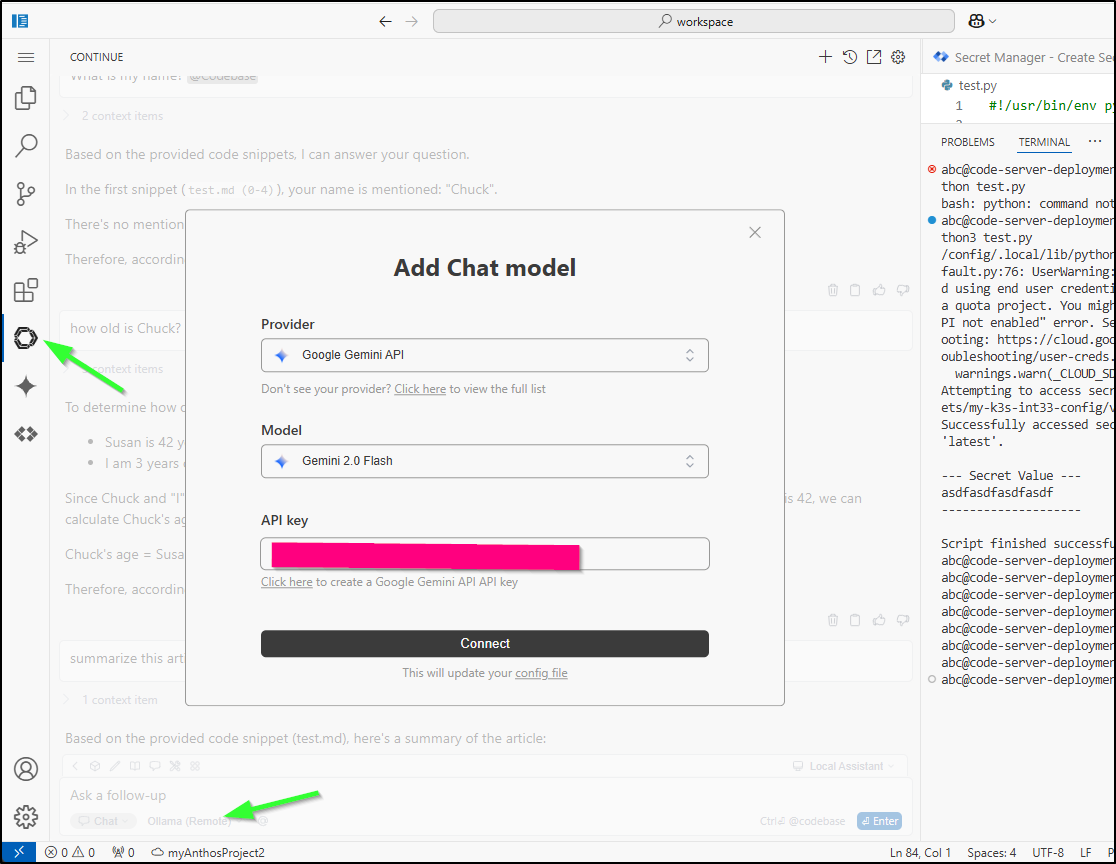The image size is (1116, 864).
Task: Open the Copilot chat icon in the title bar
Action: pos(976,21)
